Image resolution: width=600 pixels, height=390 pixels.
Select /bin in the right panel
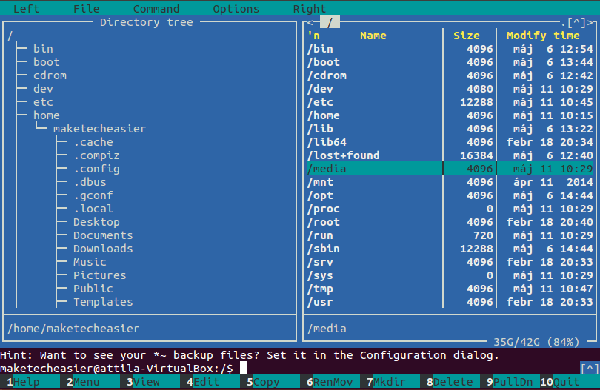click(450, 49)
